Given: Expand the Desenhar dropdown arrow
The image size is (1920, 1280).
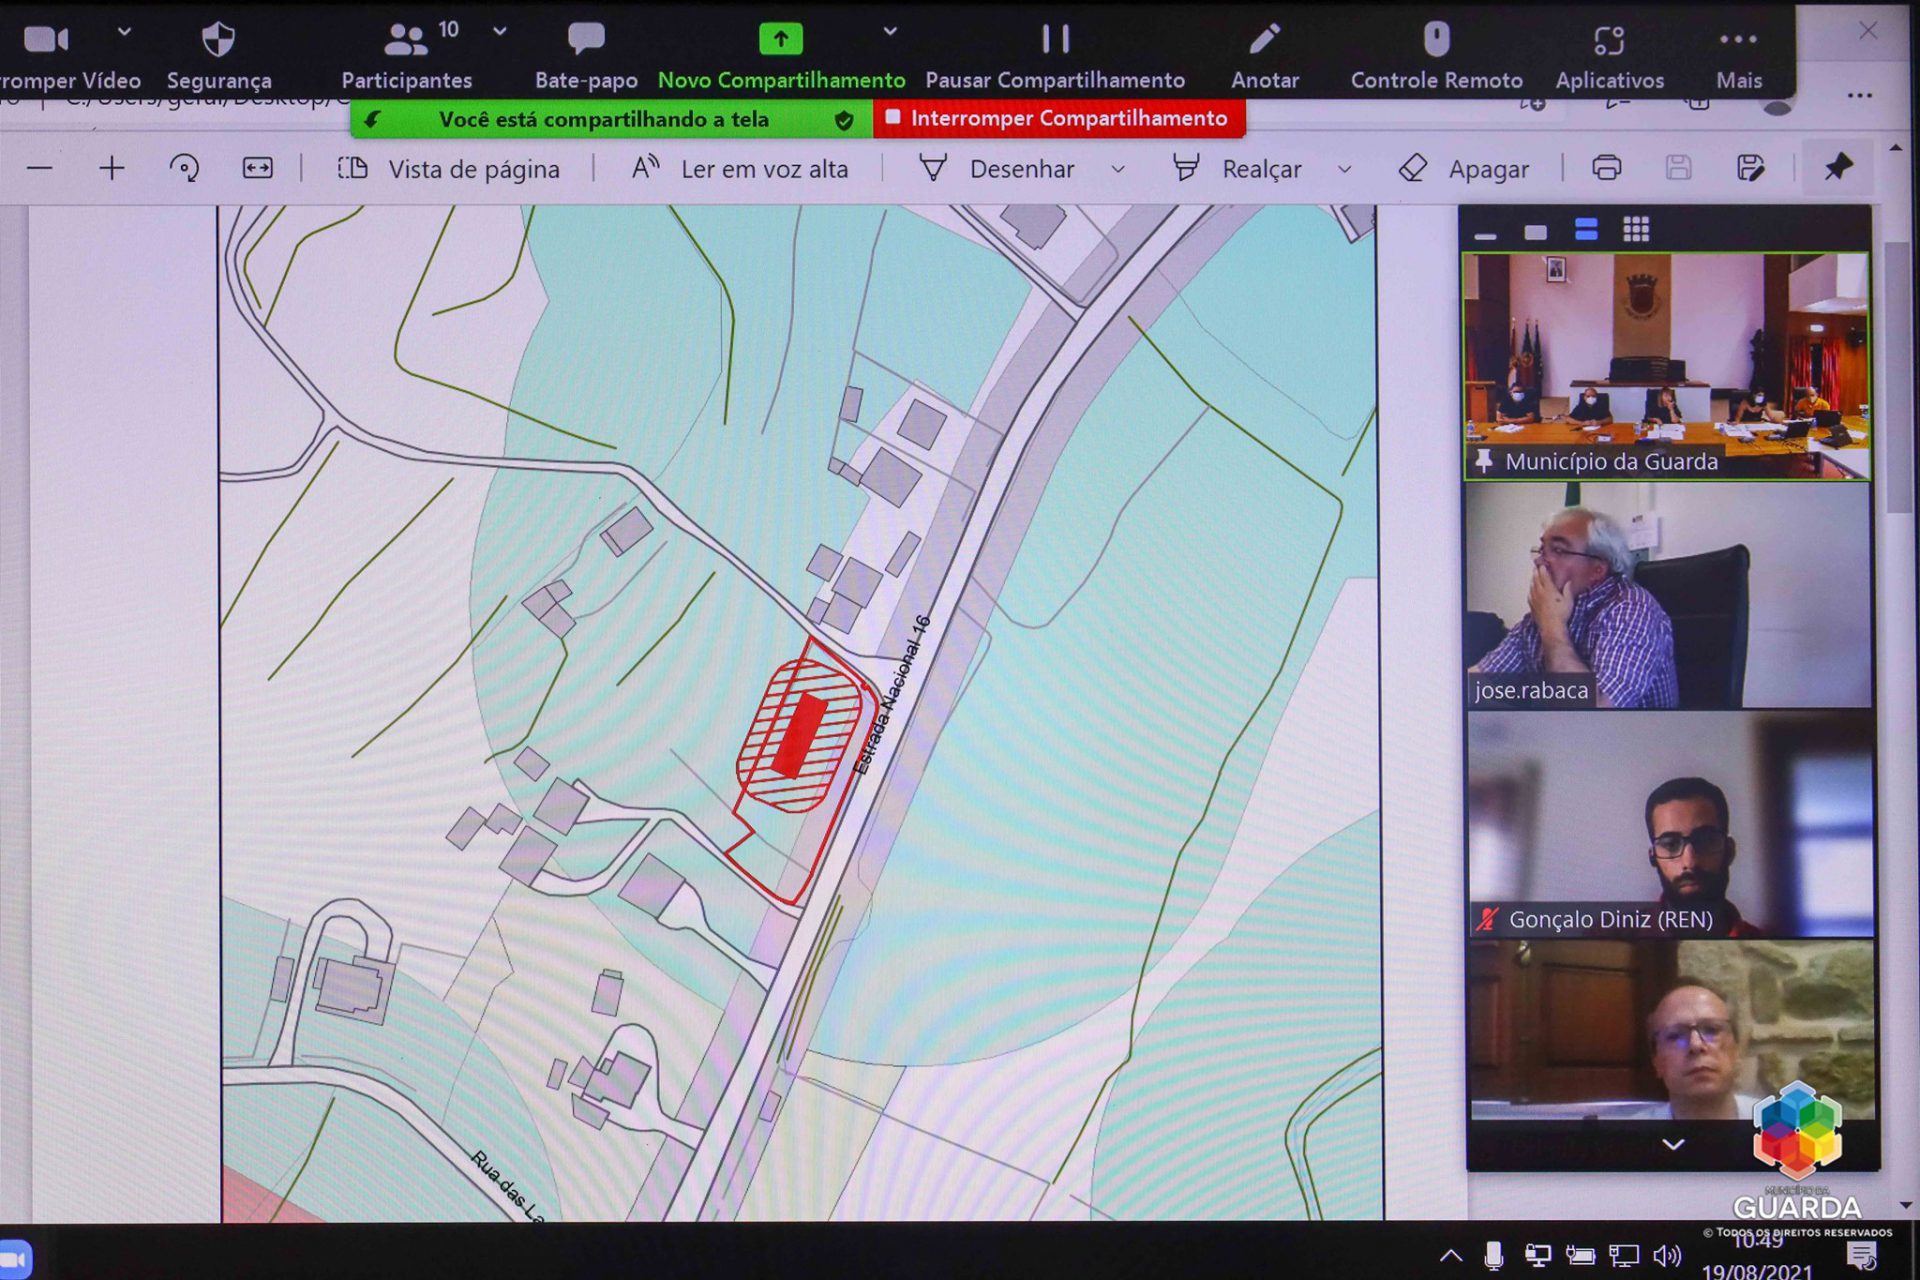Looking at the screenshot, I should 1118,169.
